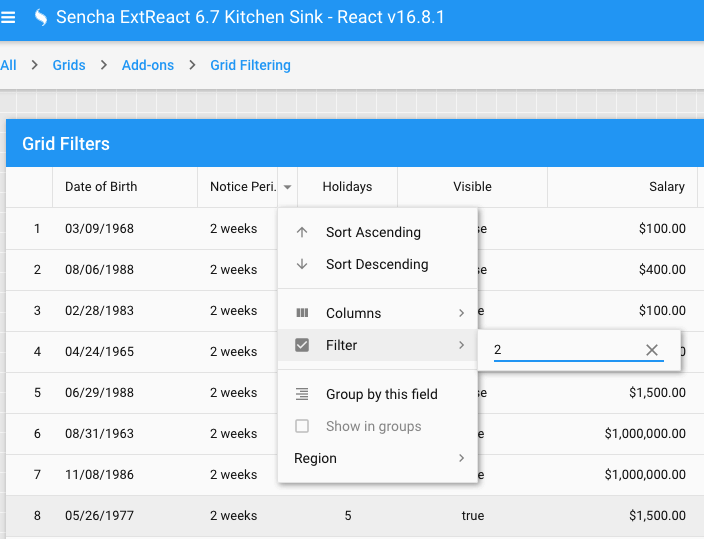Toggle the Filter checkbox
This screenshot has width=704, height=539.
coord(302,345)
